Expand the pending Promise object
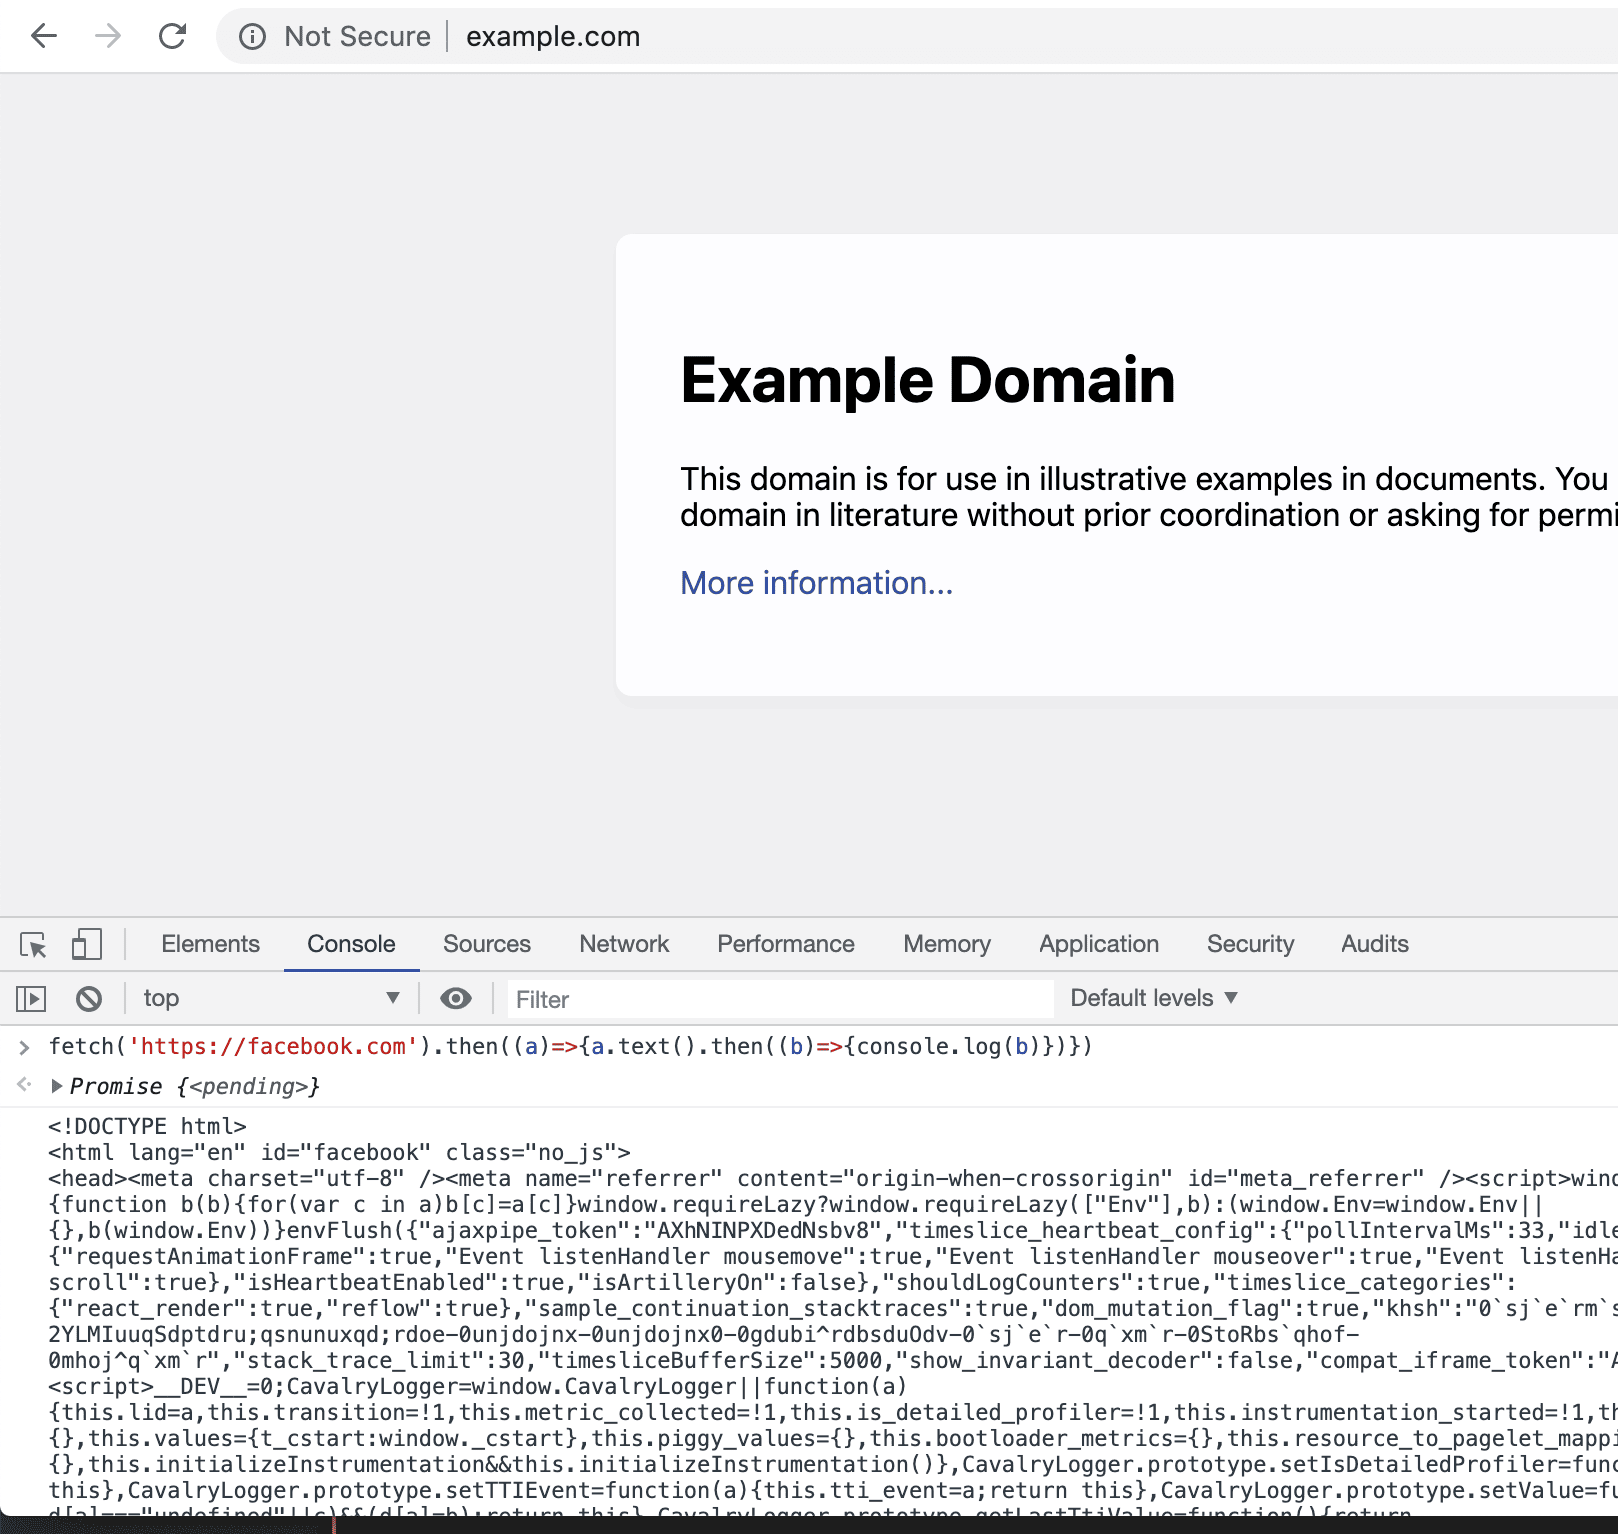 click(57, 1086)
